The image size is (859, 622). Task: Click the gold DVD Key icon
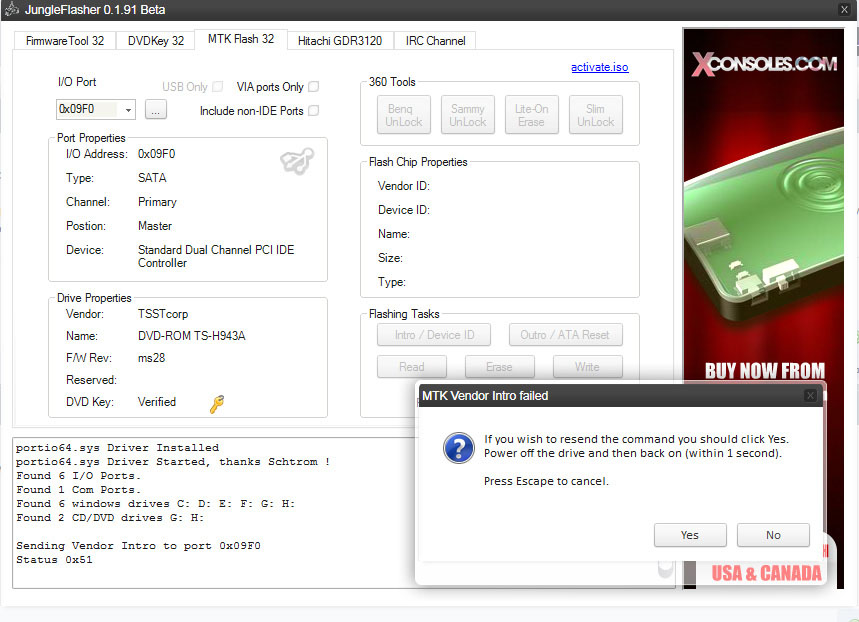(216, 404)
